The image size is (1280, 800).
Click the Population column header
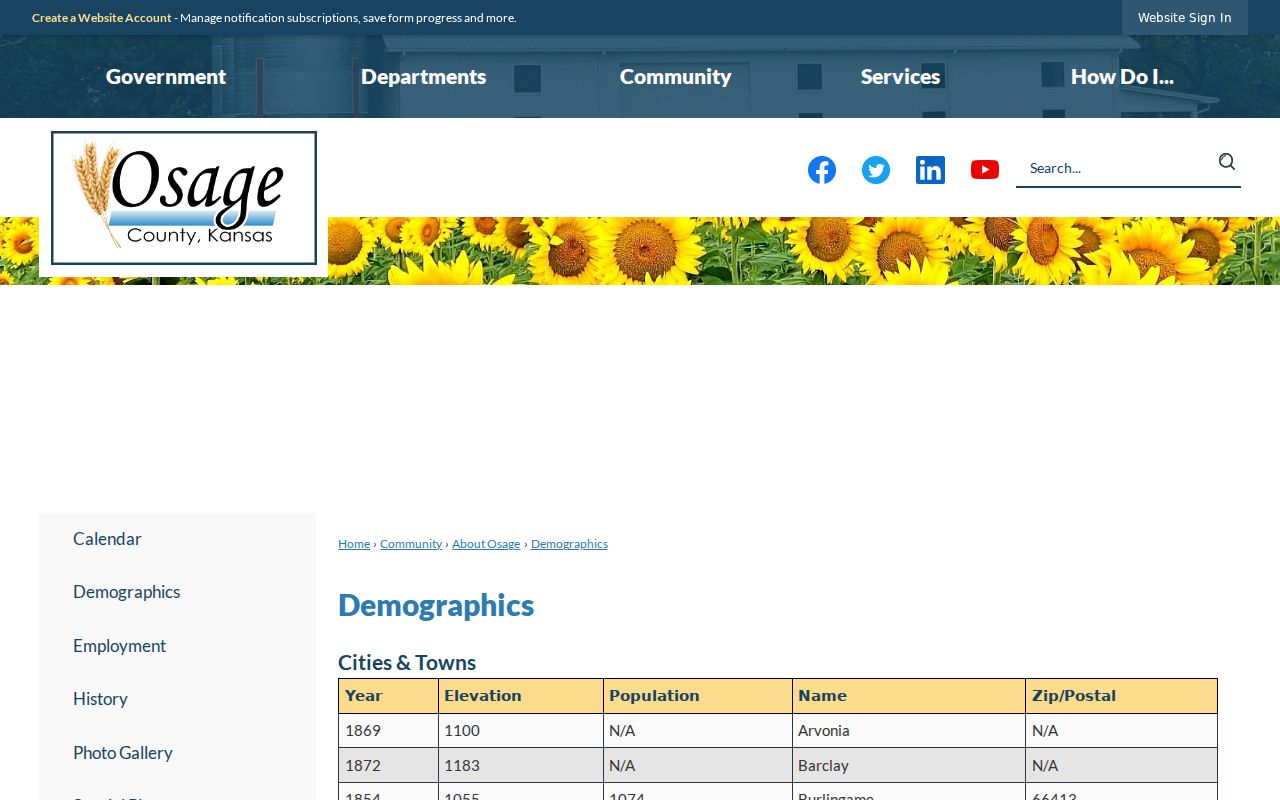698,696
